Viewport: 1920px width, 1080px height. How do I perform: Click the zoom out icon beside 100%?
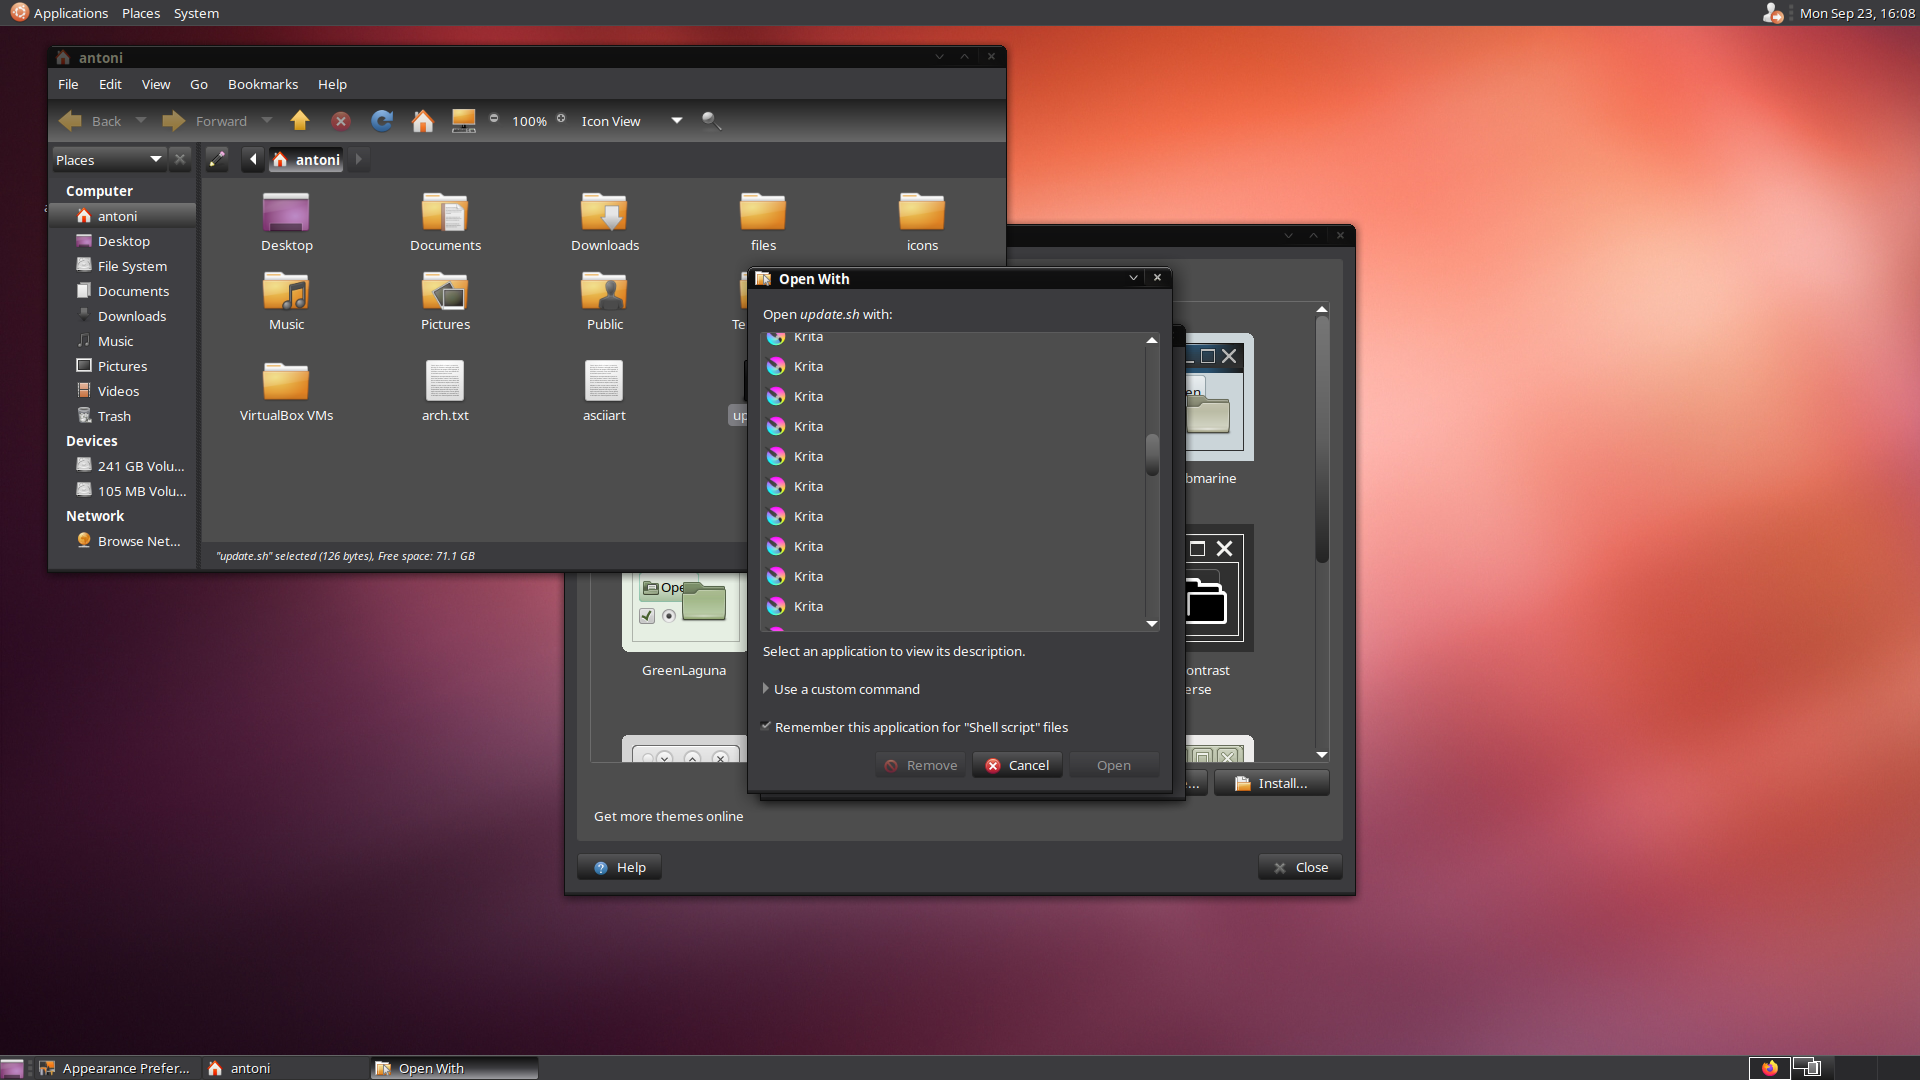(x=494, y=118)
